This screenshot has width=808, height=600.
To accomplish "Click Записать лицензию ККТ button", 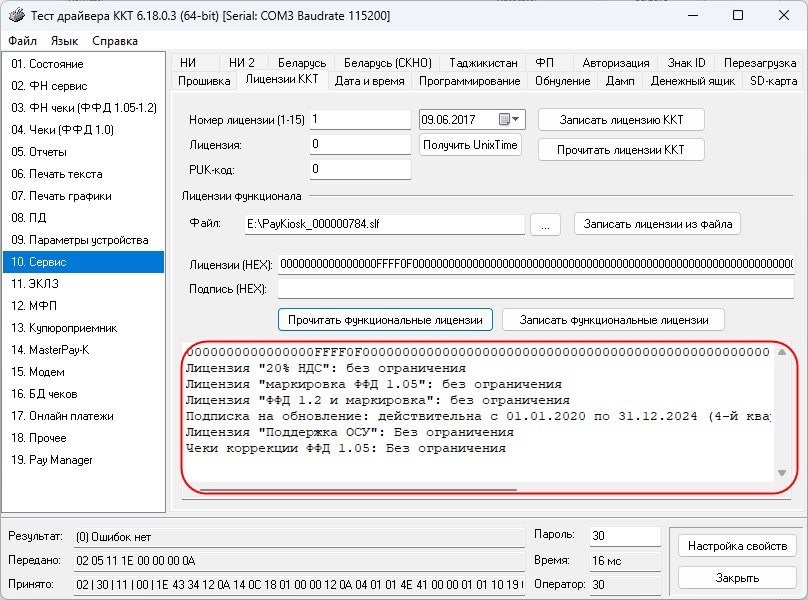I will point(621,119).
